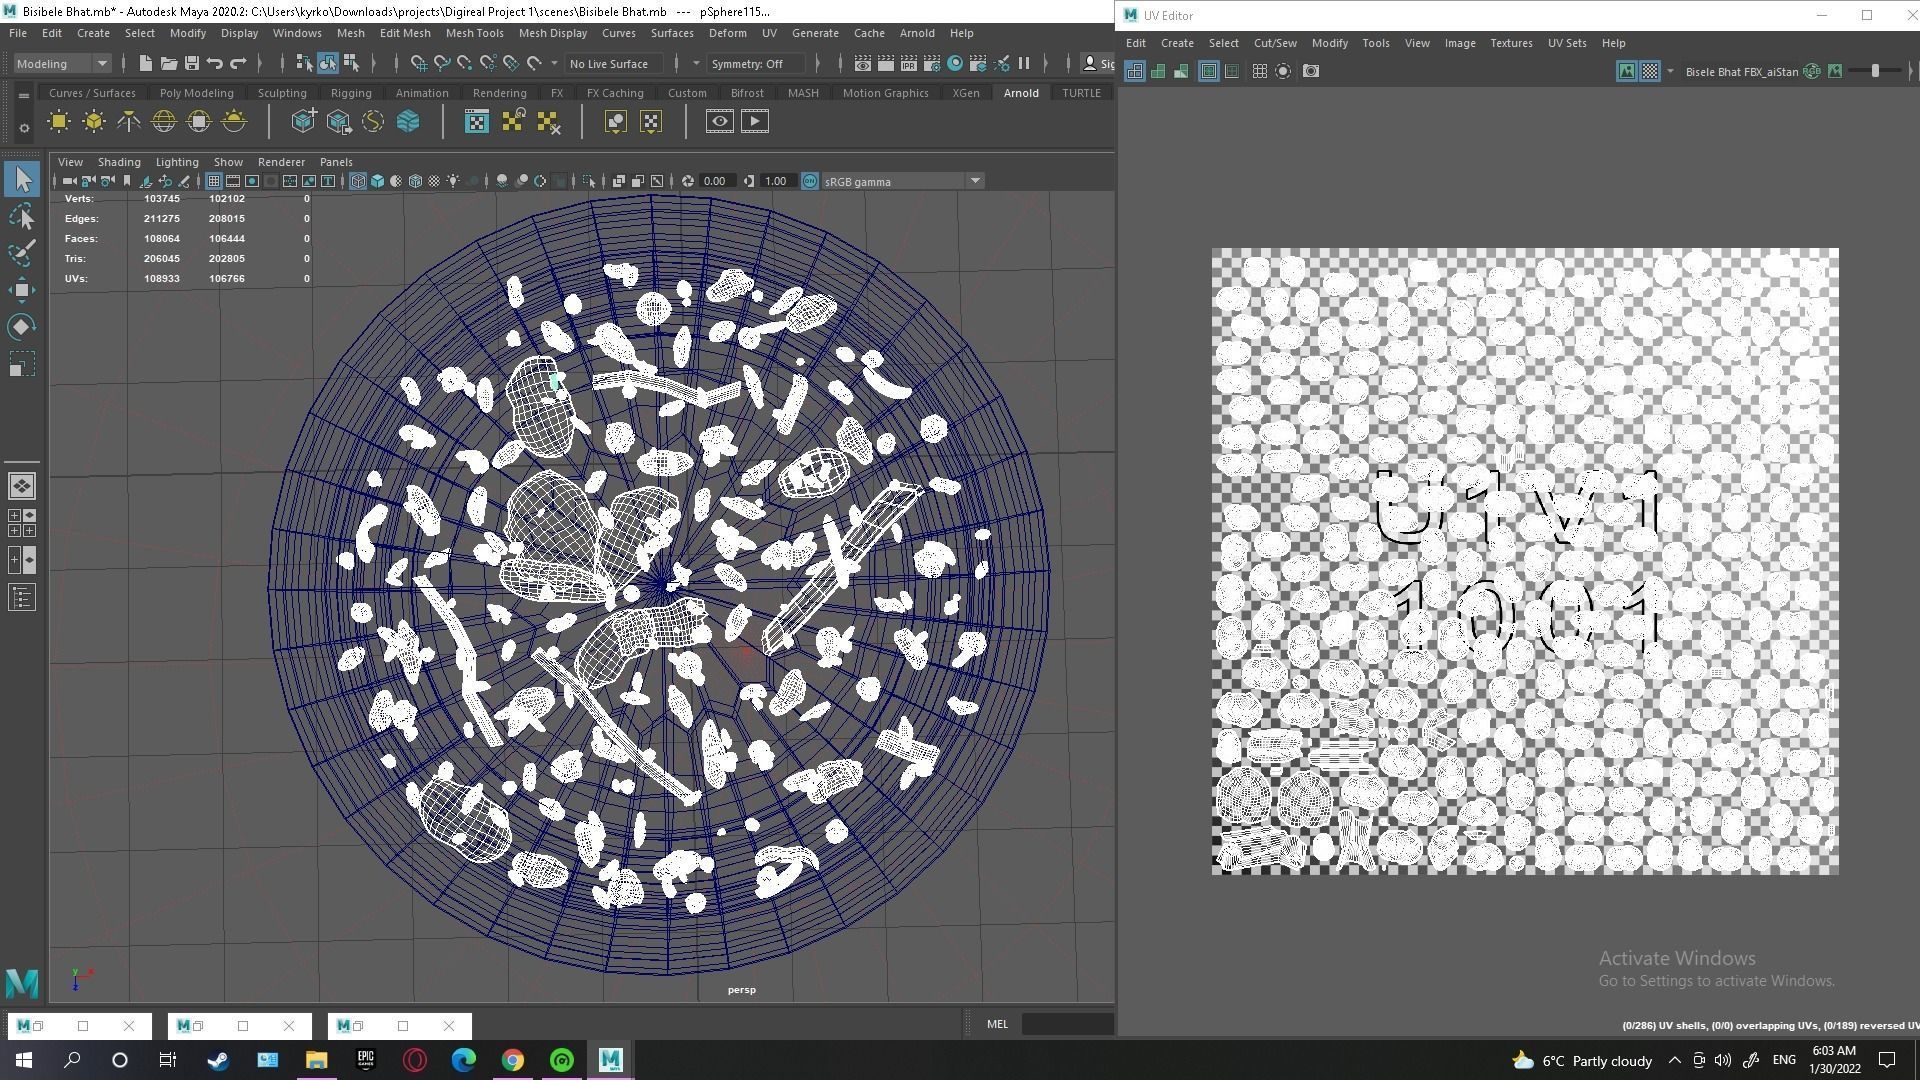The height and width of the screenshot is (1080, 1920).
Task: Open the viewport Renderer panel menu
Action: [x=281, y=162]
